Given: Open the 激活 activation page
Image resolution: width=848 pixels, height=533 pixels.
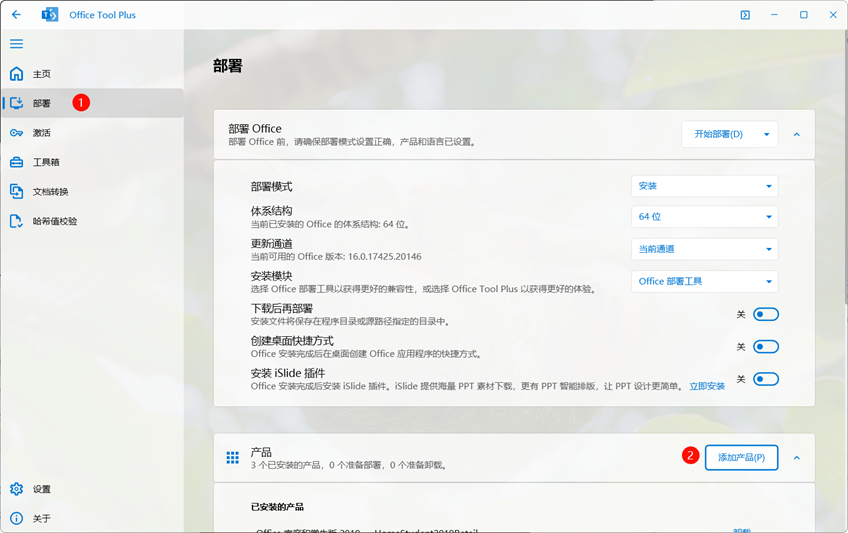Looking at the screenshot, I should [92, 132].
